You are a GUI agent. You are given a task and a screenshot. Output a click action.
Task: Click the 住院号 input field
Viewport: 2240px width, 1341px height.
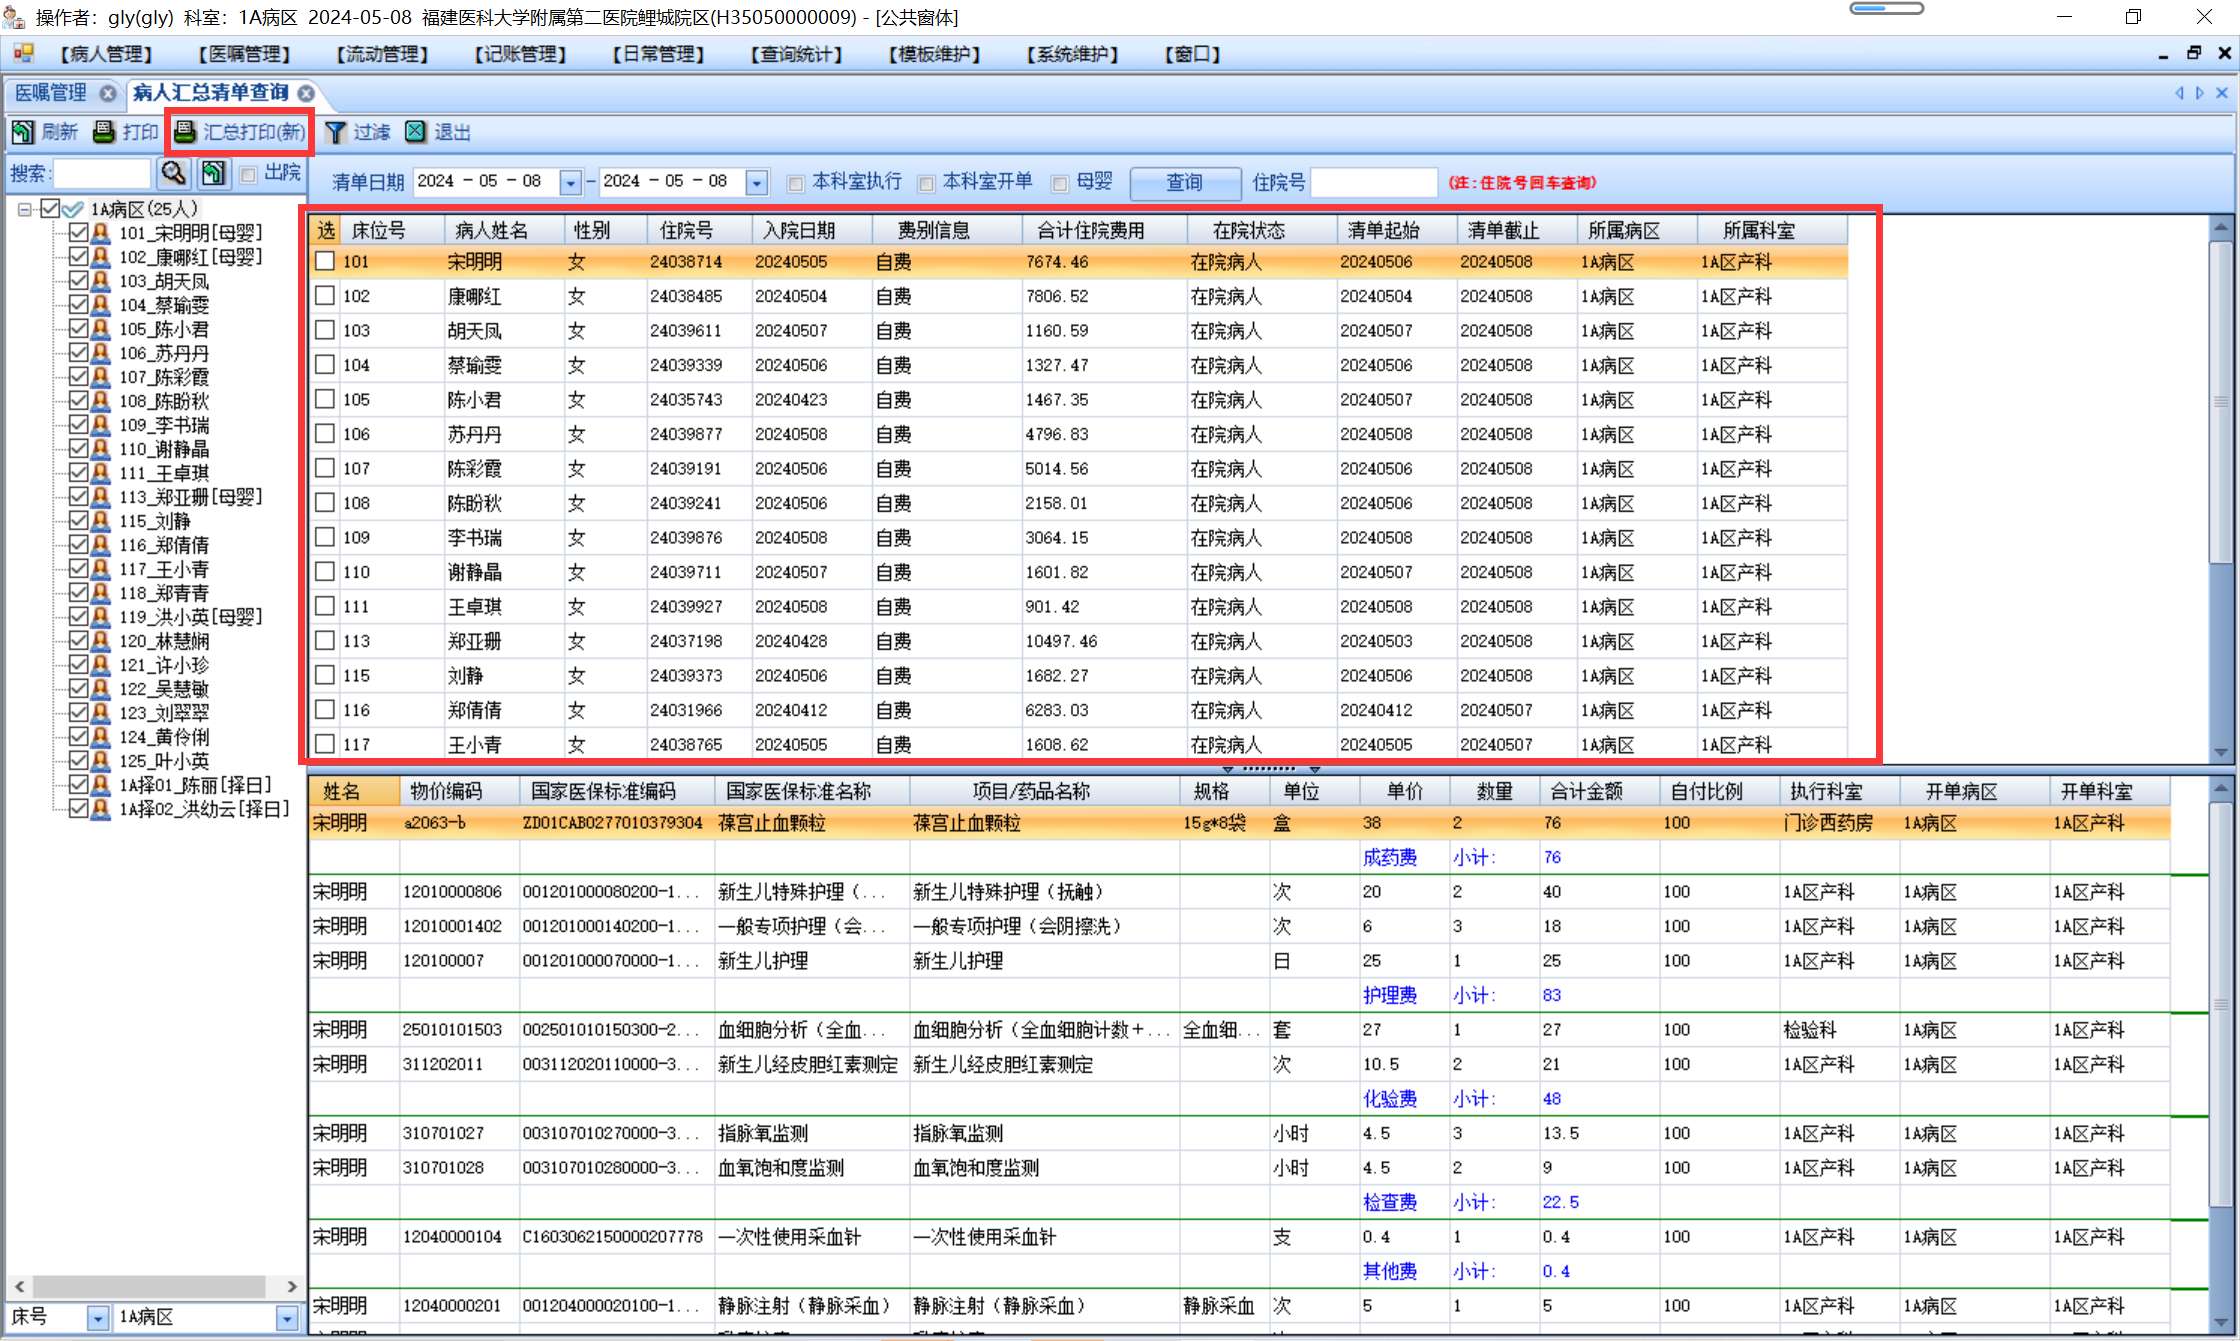1374,183
